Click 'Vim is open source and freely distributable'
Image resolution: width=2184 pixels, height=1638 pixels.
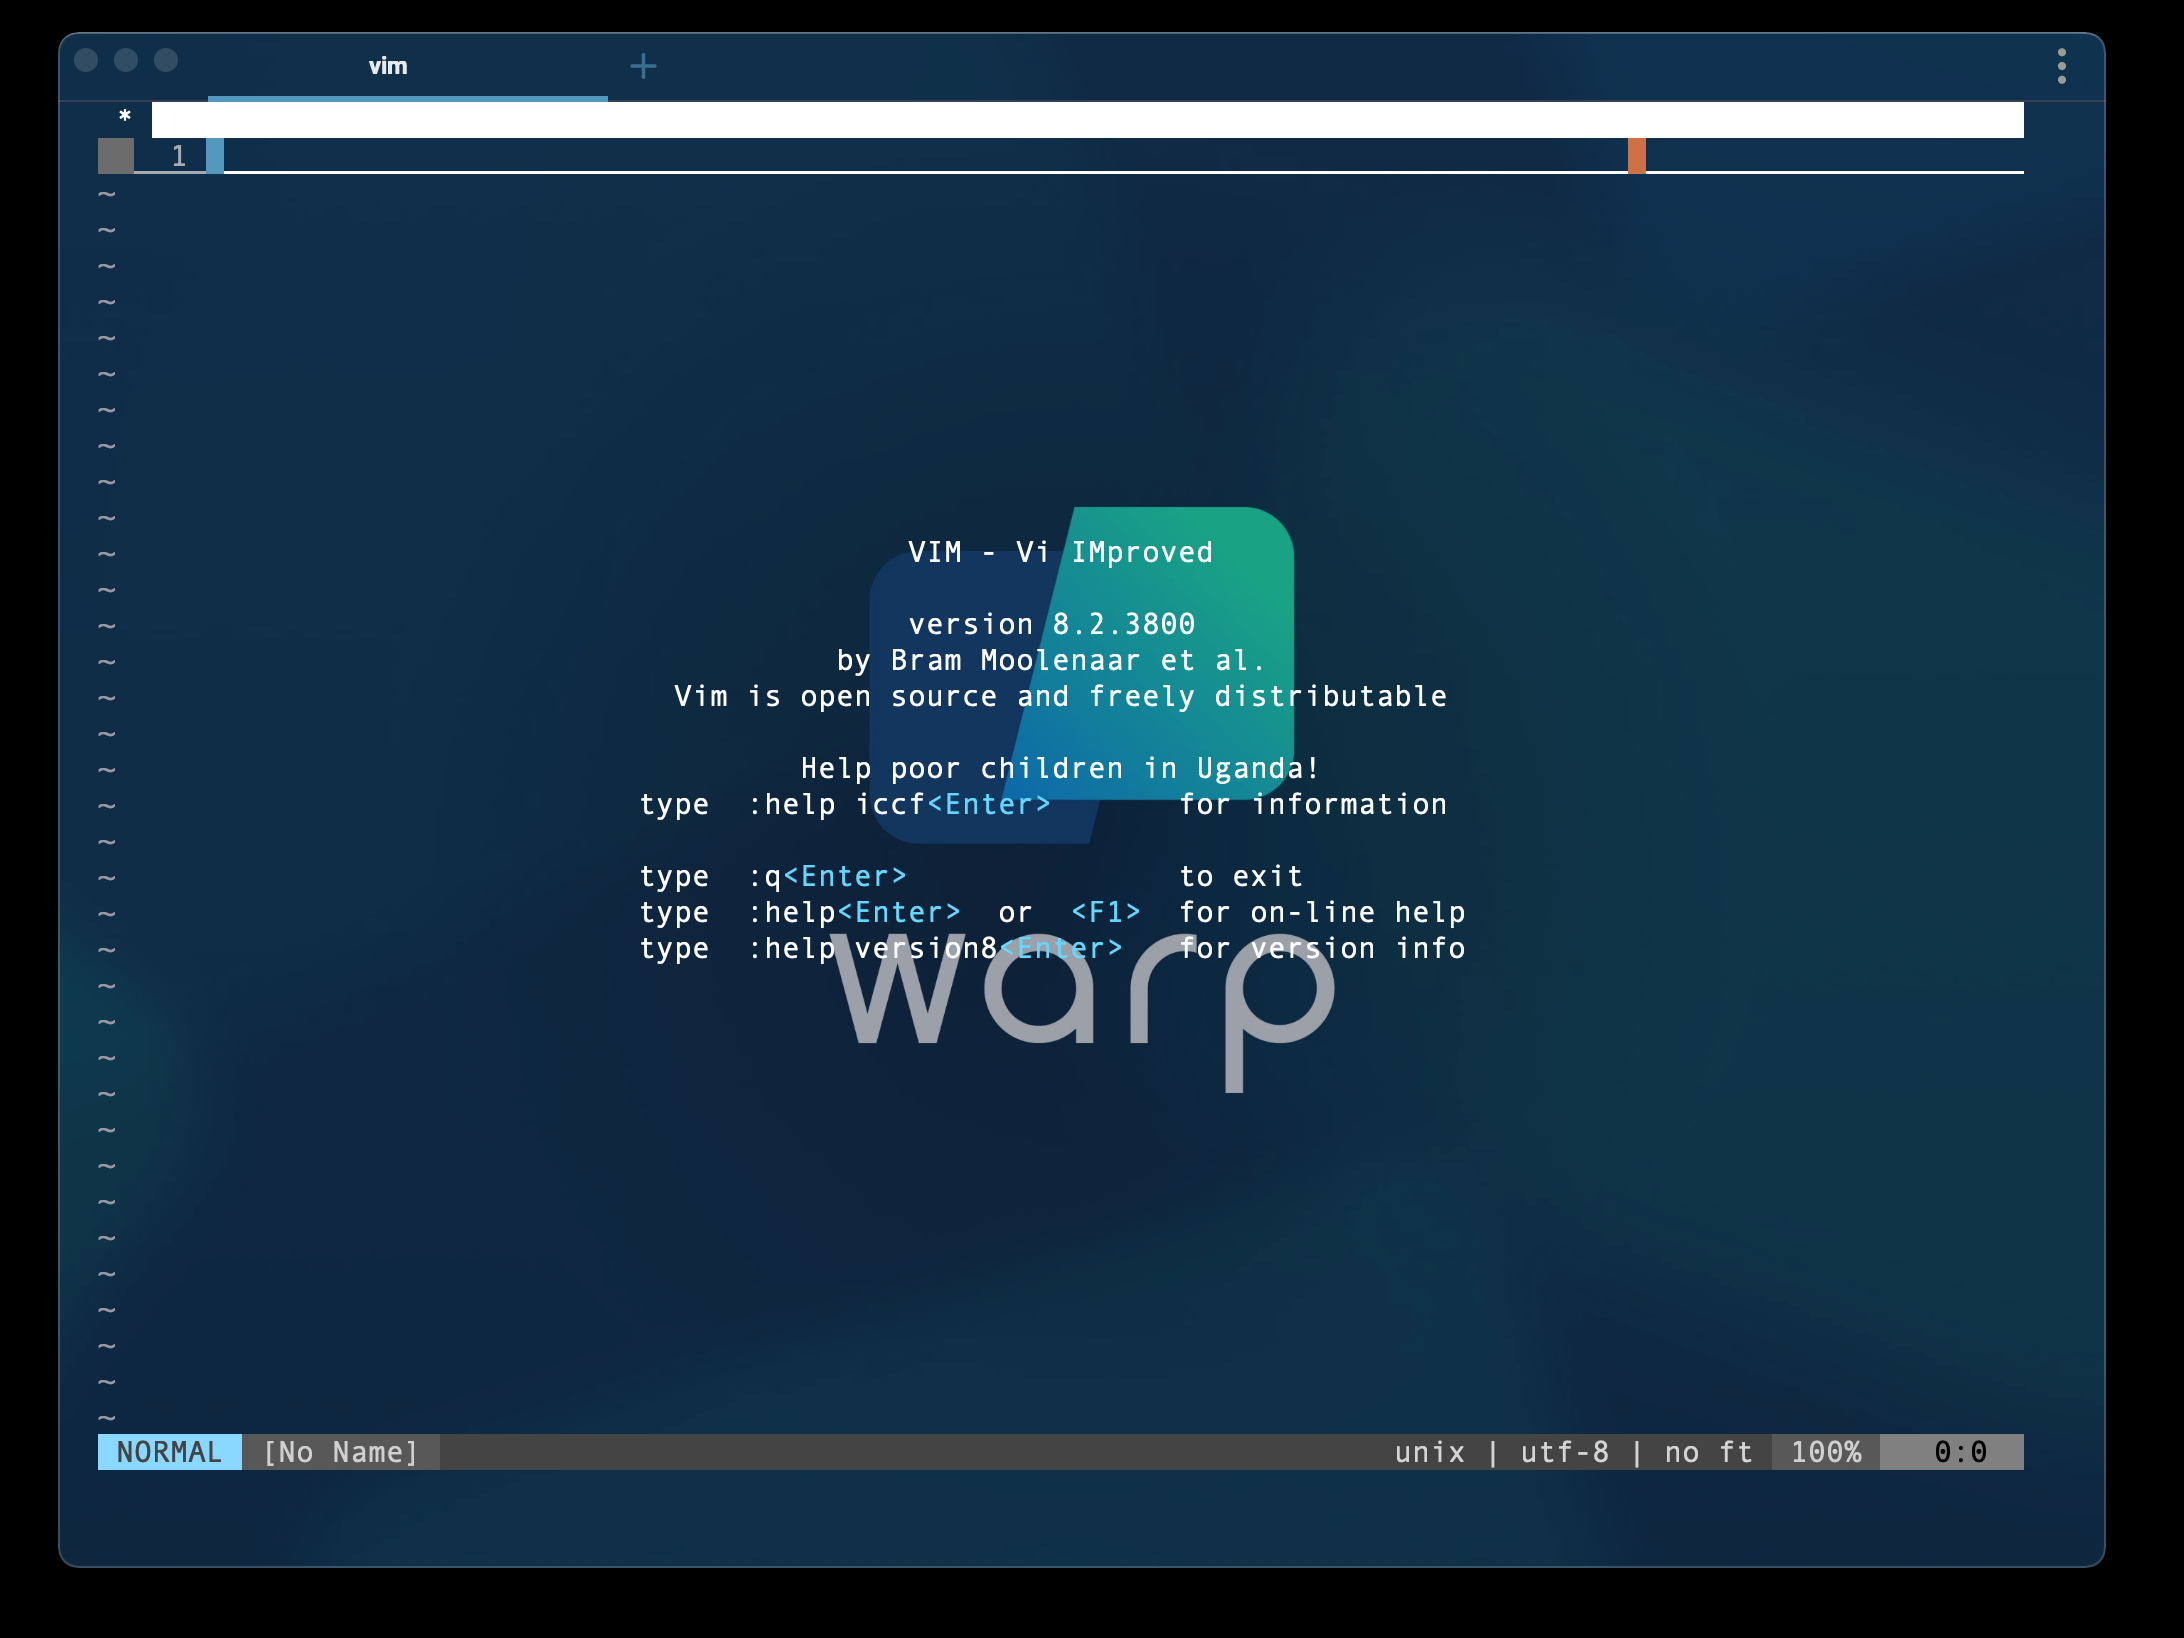click(x=1060, y=696)
